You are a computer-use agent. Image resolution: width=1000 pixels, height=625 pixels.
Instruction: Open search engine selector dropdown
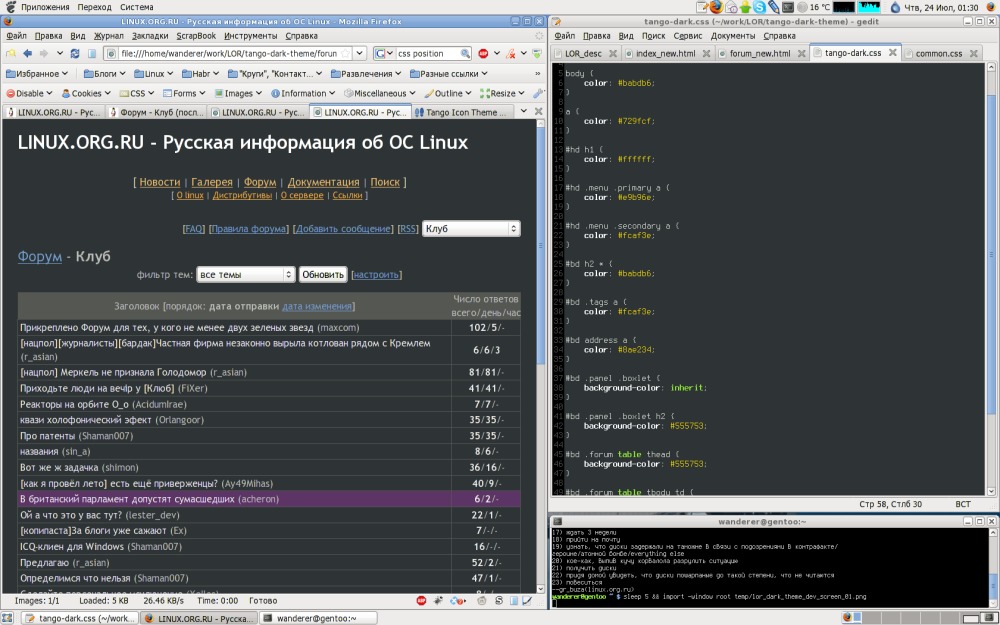click(x=384, y=54)
